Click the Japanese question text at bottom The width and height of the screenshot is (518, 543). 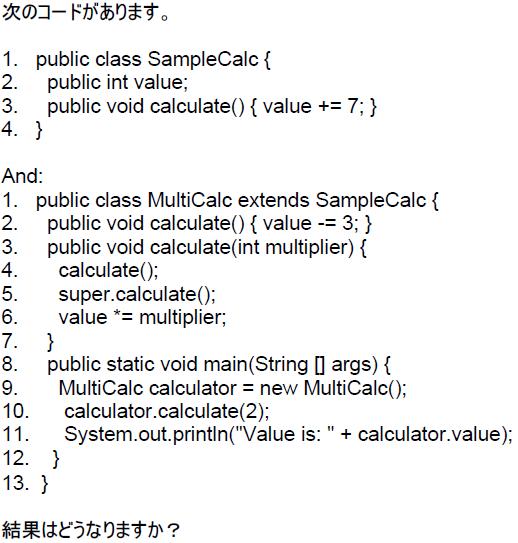tap(91, 531)
